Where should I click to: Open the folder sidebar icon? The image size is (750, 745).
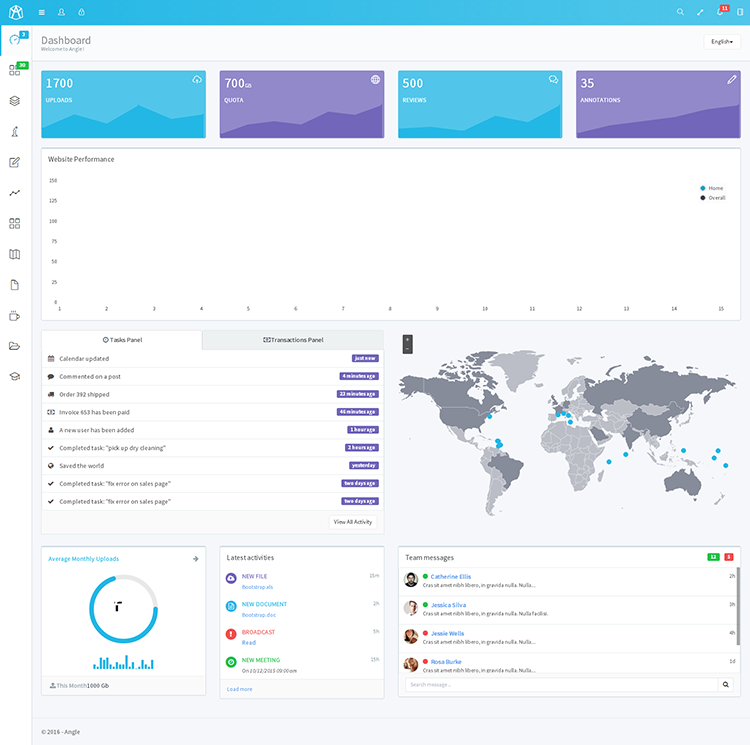point(15,346)
